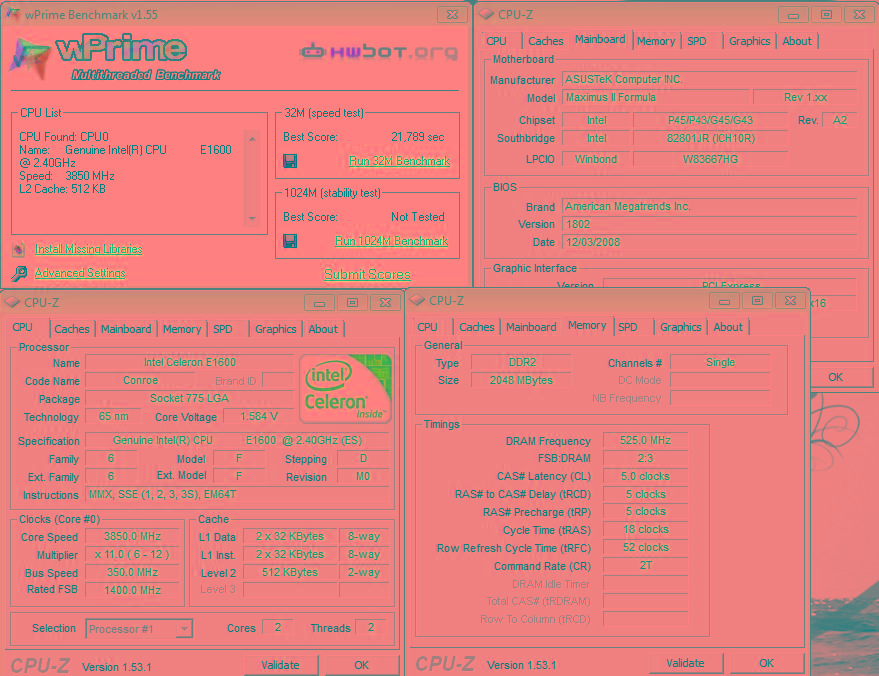Click the Intel Celeron Inside badge

click(345, 388)
